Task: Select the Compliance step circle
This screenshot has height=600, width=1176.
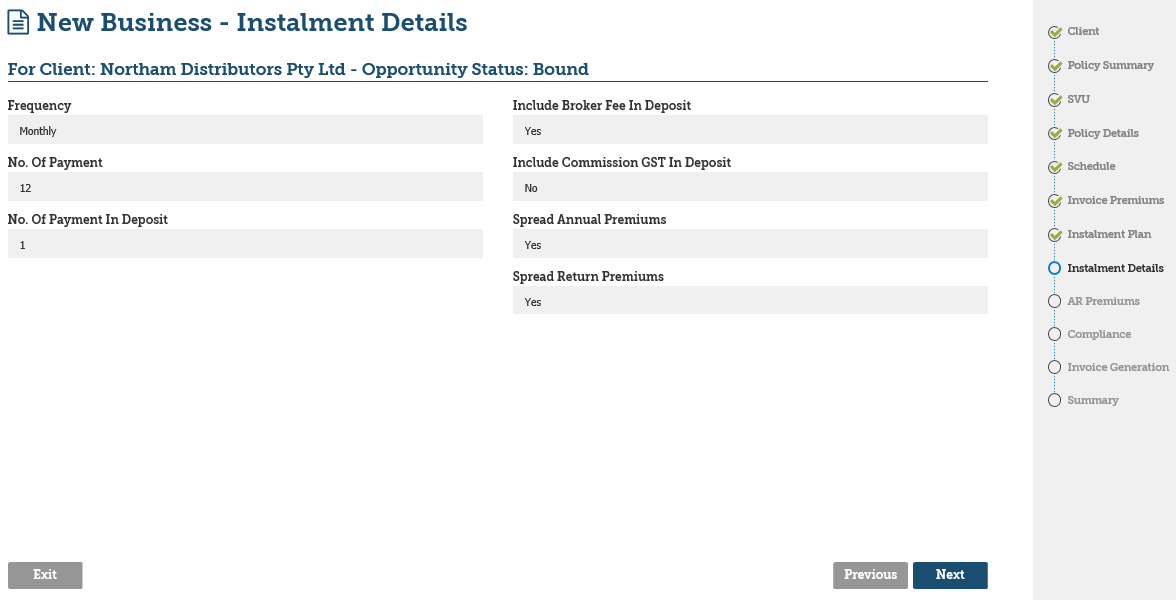Action: point(1054,334)
